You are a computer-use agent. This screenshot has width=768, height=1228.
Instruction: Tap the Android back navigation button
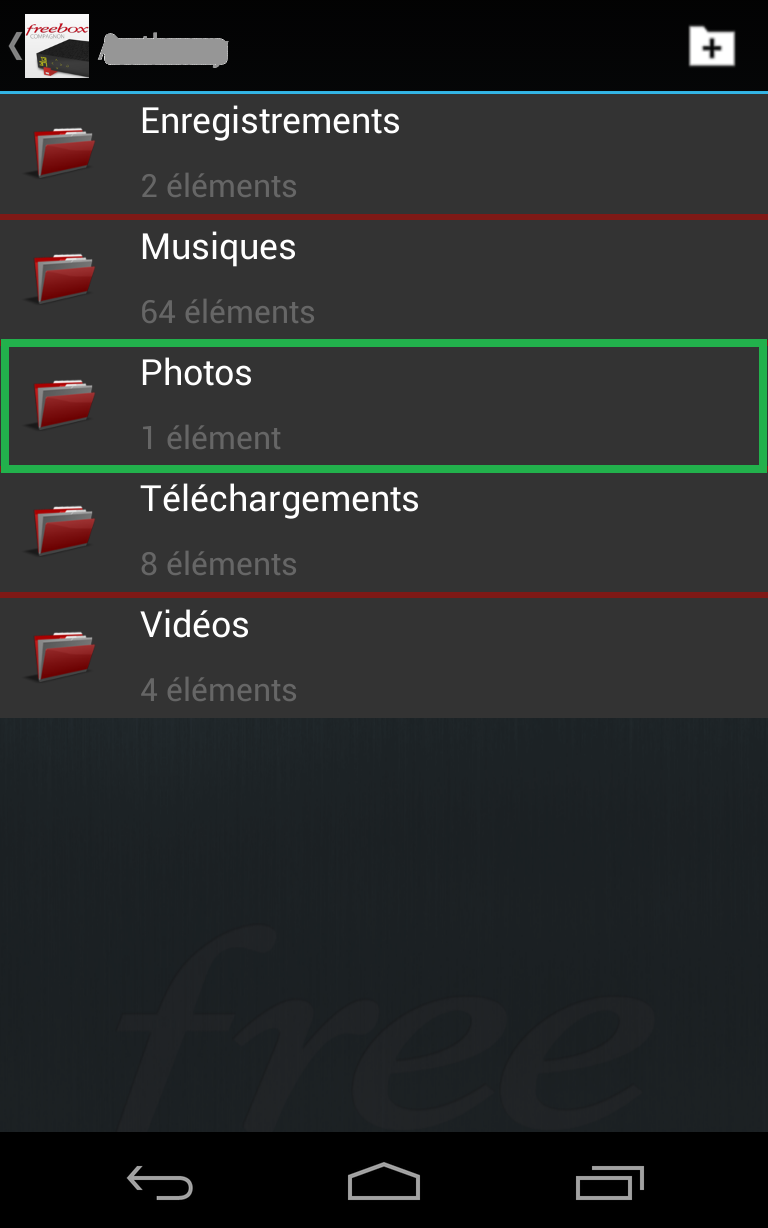(160, 1183)
